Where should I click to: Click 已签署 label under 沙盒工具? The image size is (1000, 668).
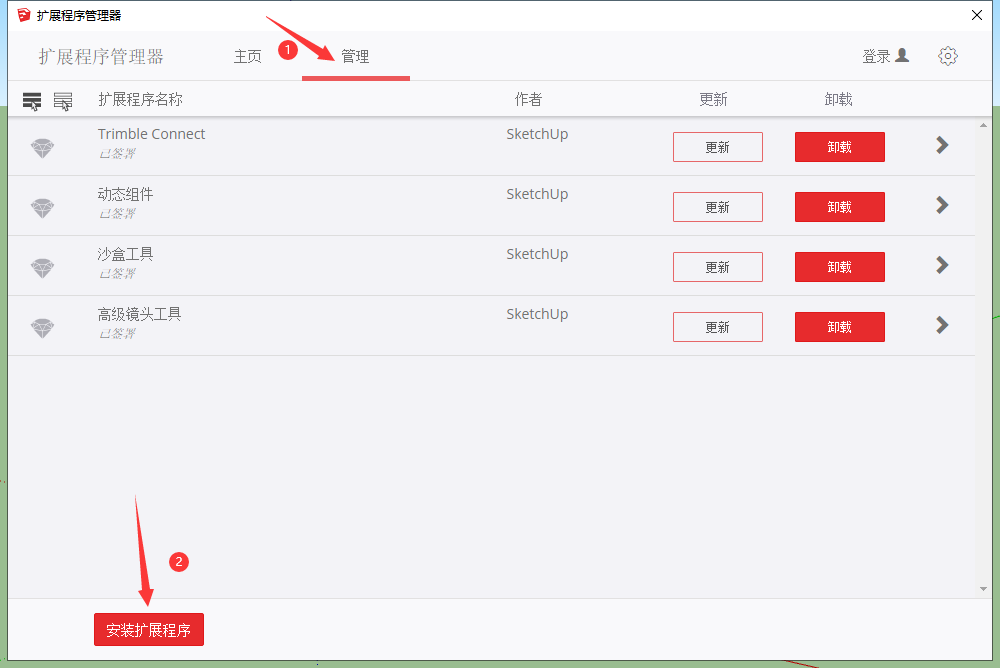(x=117, y=274)
